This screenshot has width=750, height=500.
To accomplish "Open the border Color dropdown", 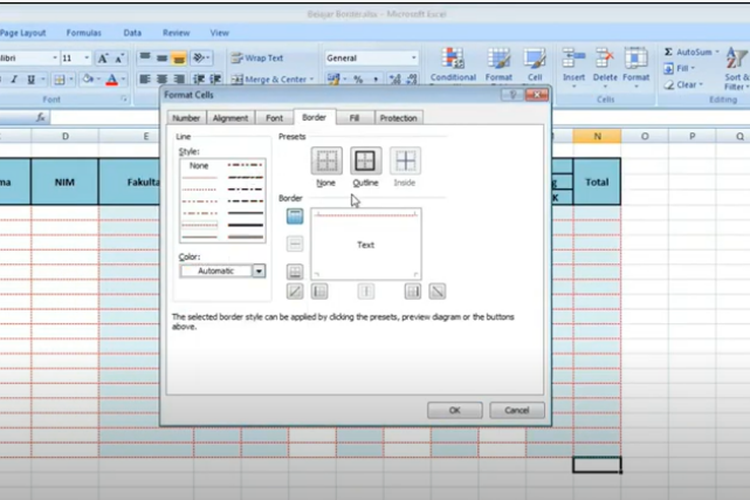I will coord(258,270).
